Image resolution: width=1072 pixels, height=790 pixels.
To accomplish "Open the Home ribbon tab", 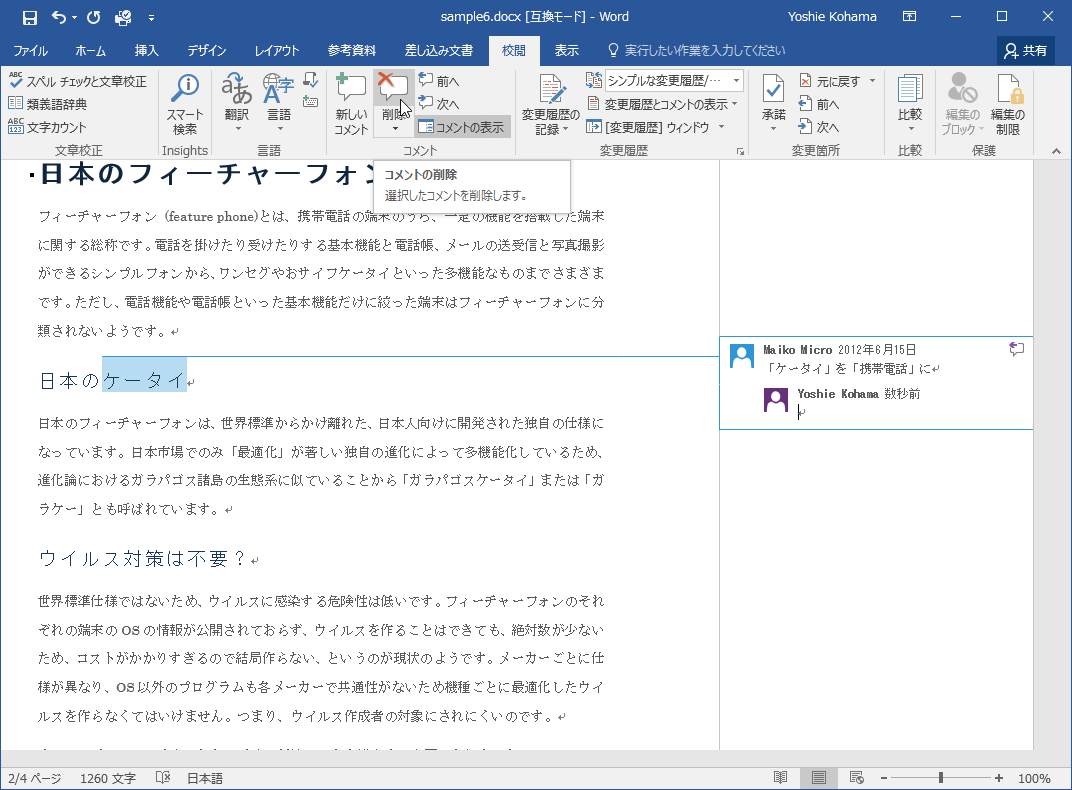I will pyautogui.click(x=91, y=51).
